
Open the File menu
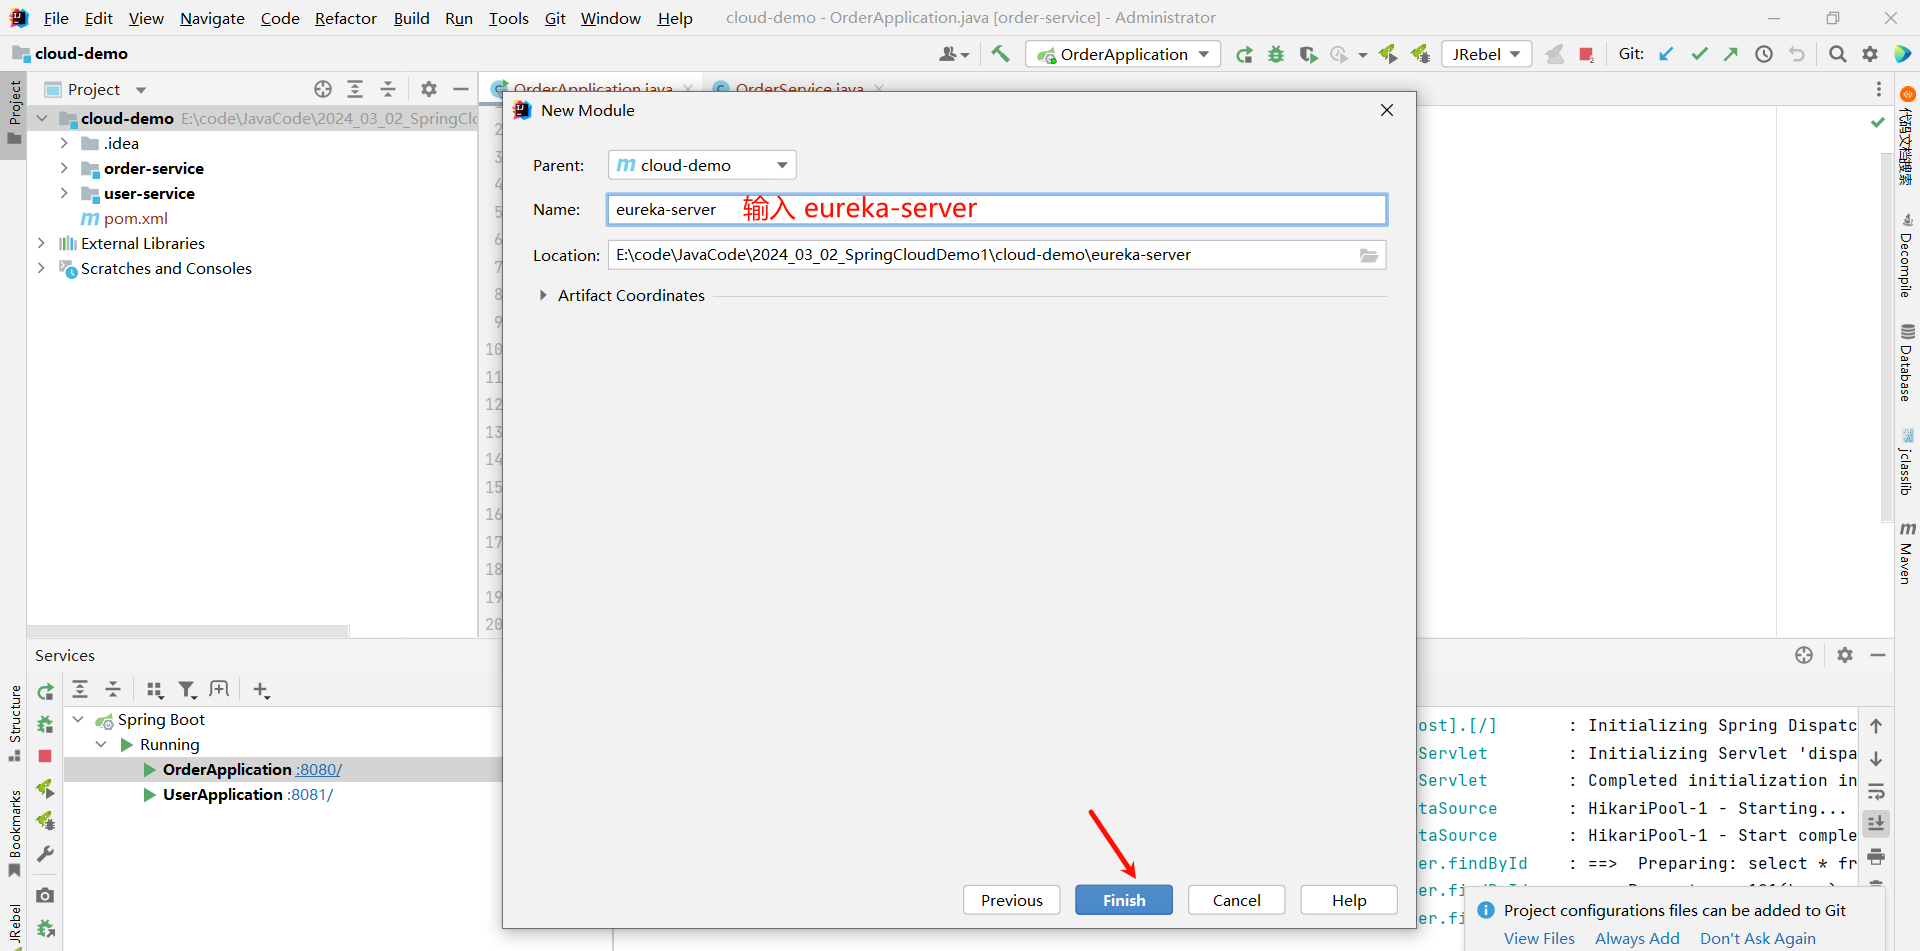pyautogui.click(x=56, y=18)
